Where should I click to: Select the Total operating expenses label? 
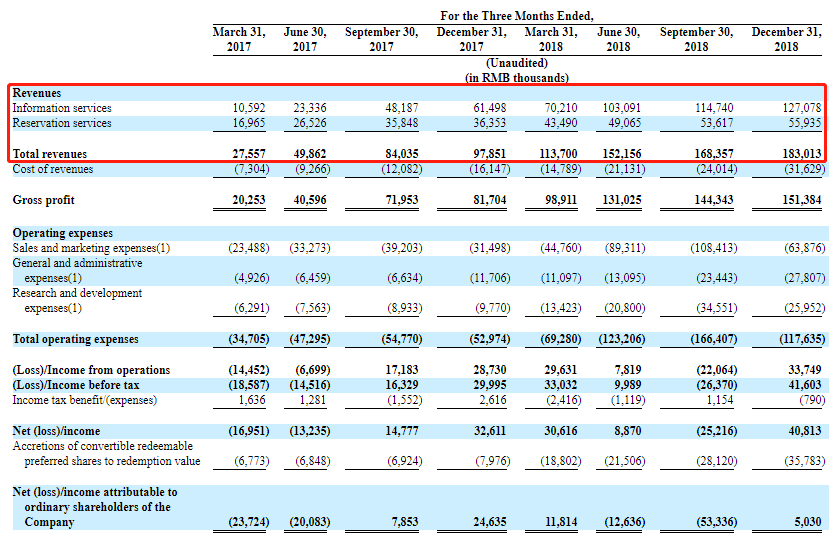[x=76, y=339]
